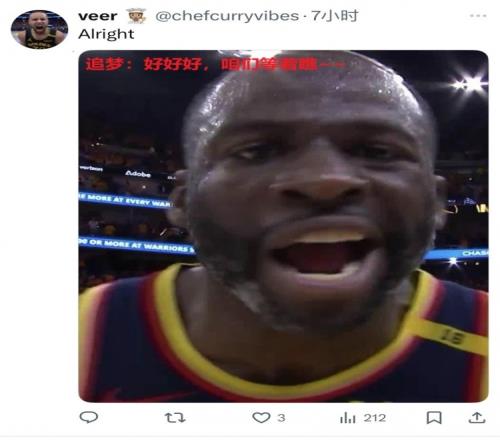Select the tweet text Alright

tap(106, 34)
